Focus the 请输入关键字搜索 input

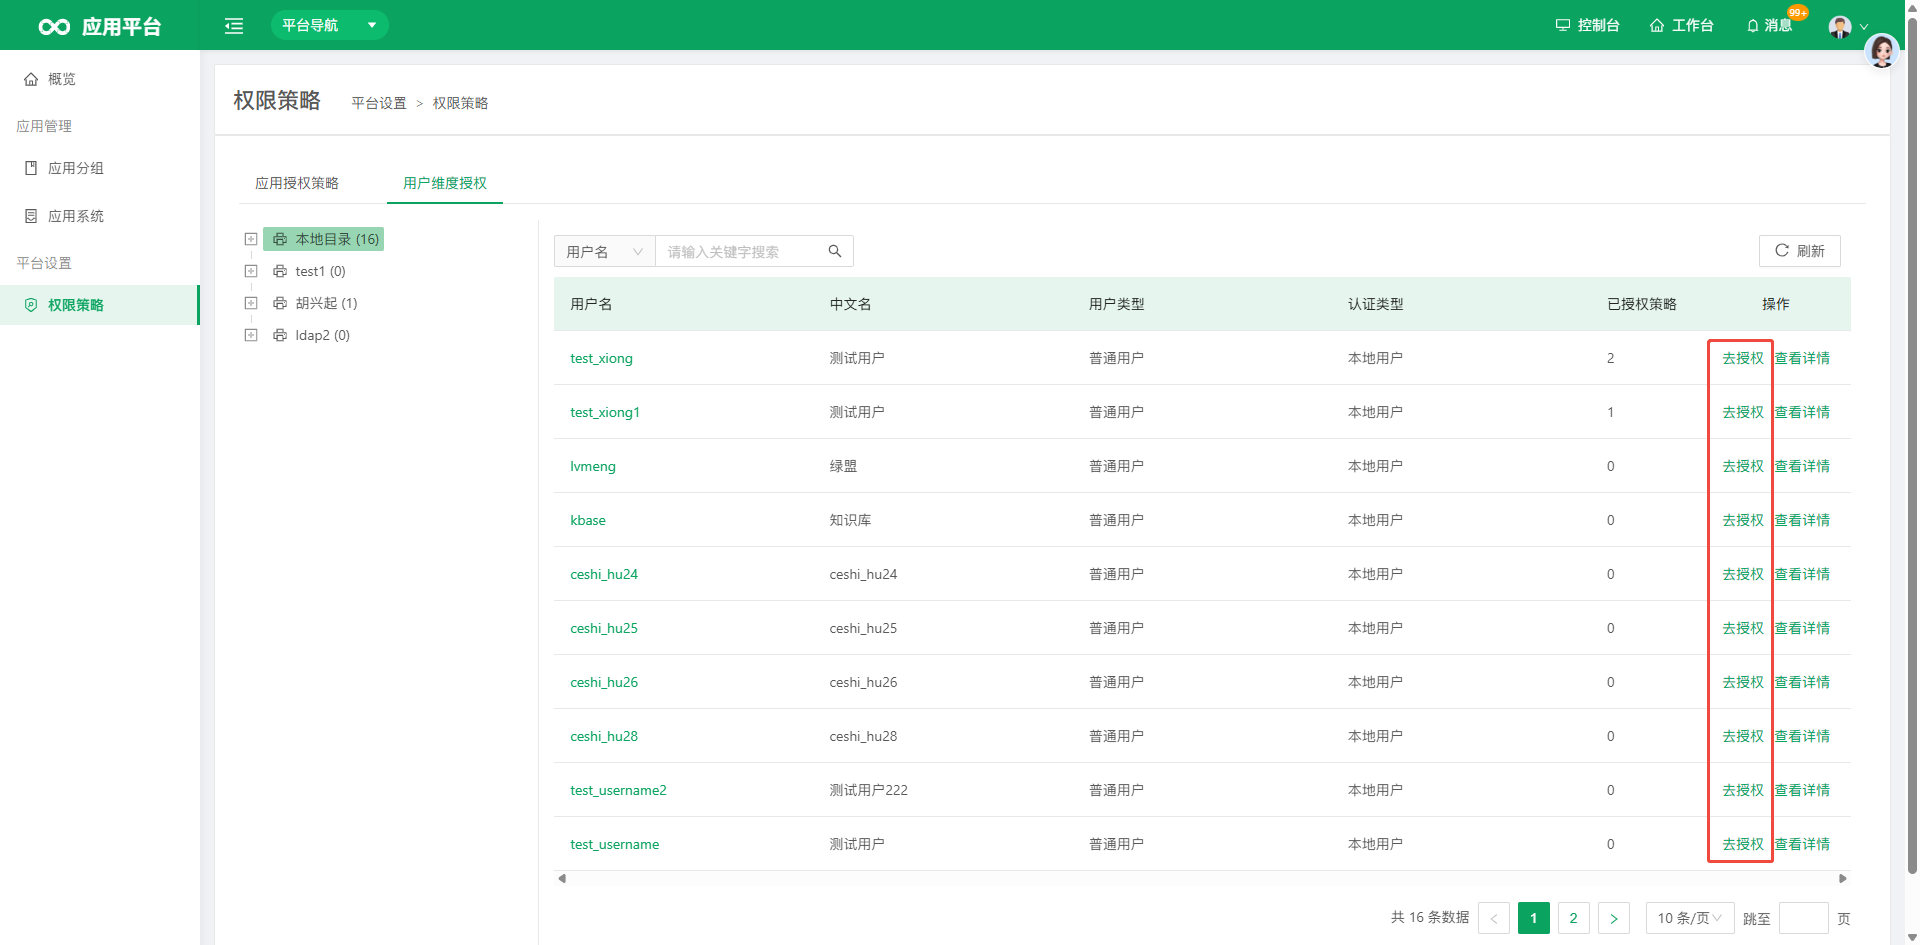pyautogui.click(x=740, y=251)
